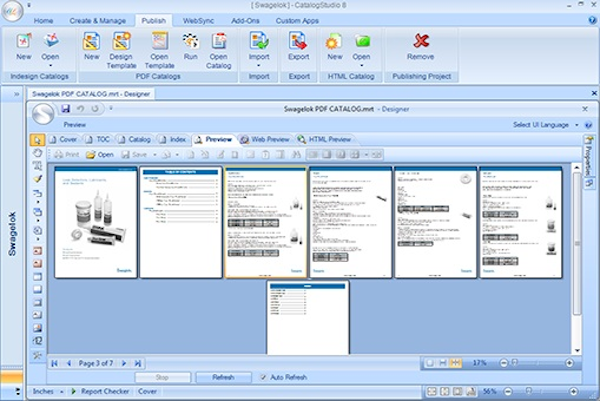Viewport: 600px width, 401px height.
Task: Select the hand pan tool
Action: click(38, 153)
